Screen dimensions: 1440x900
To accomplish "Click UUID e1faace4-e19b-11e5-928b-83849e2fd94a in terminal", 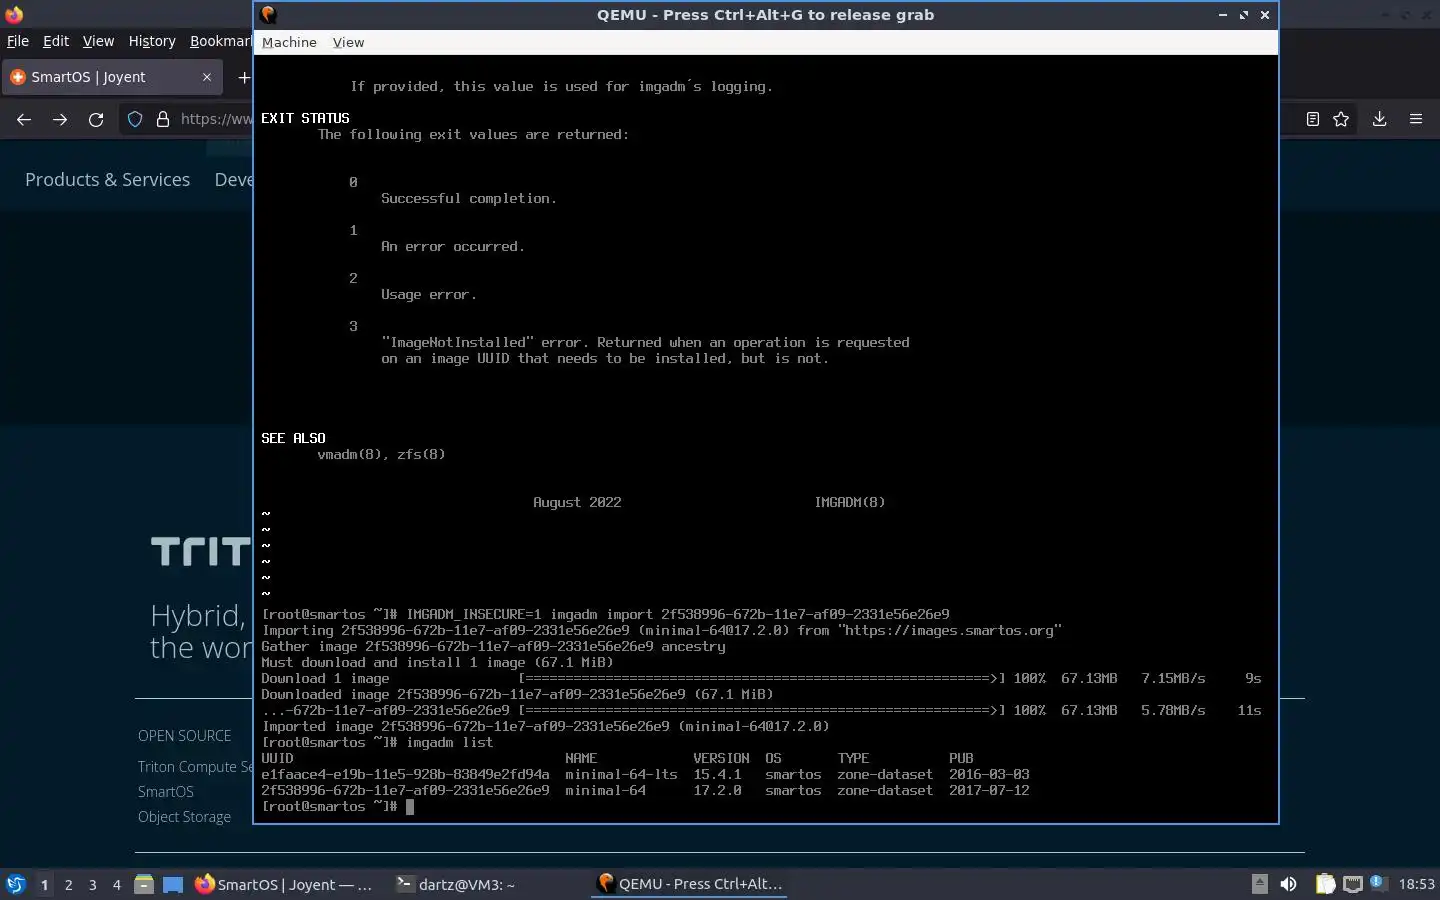I will click(x=405, y=774).
